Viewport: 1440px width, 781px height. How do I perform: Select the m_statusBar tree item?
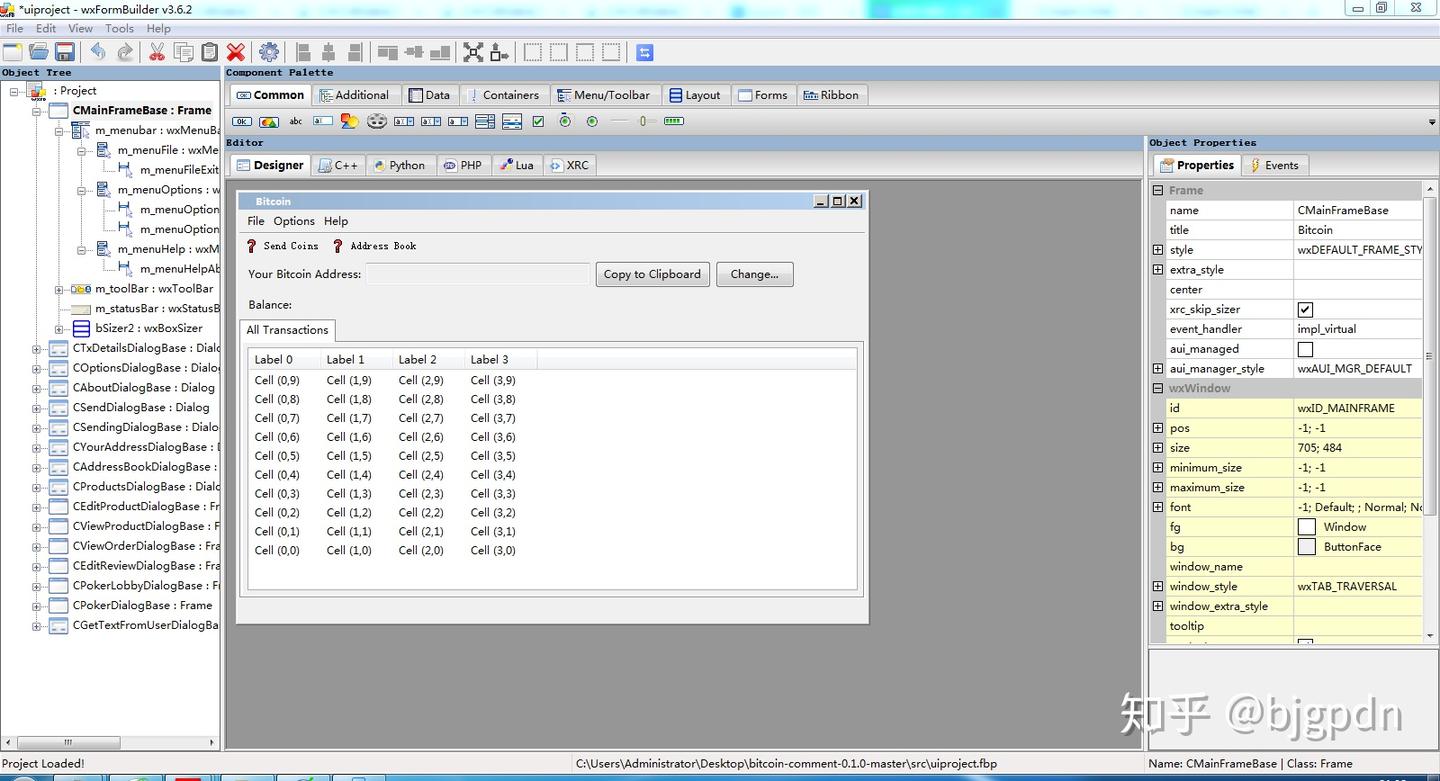(x=157, y=309)
